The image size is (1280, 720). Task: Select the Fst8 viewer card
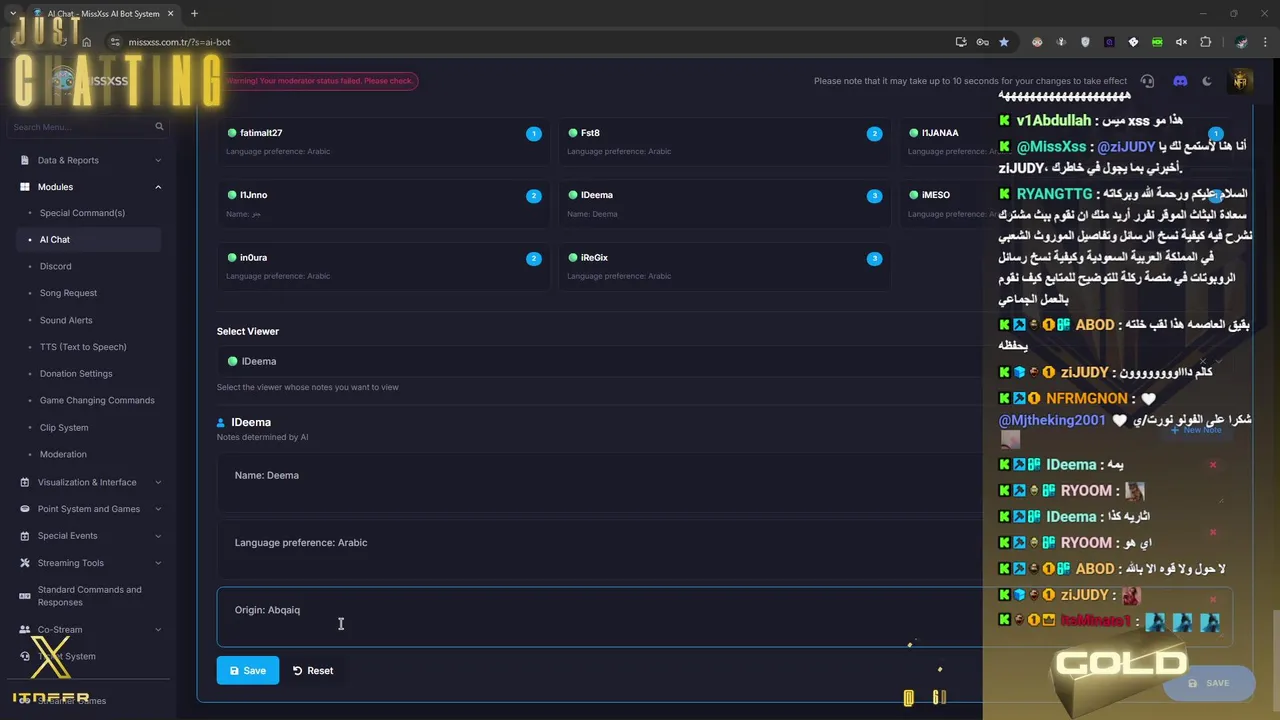pyautogui.click(x=724, y=141)
